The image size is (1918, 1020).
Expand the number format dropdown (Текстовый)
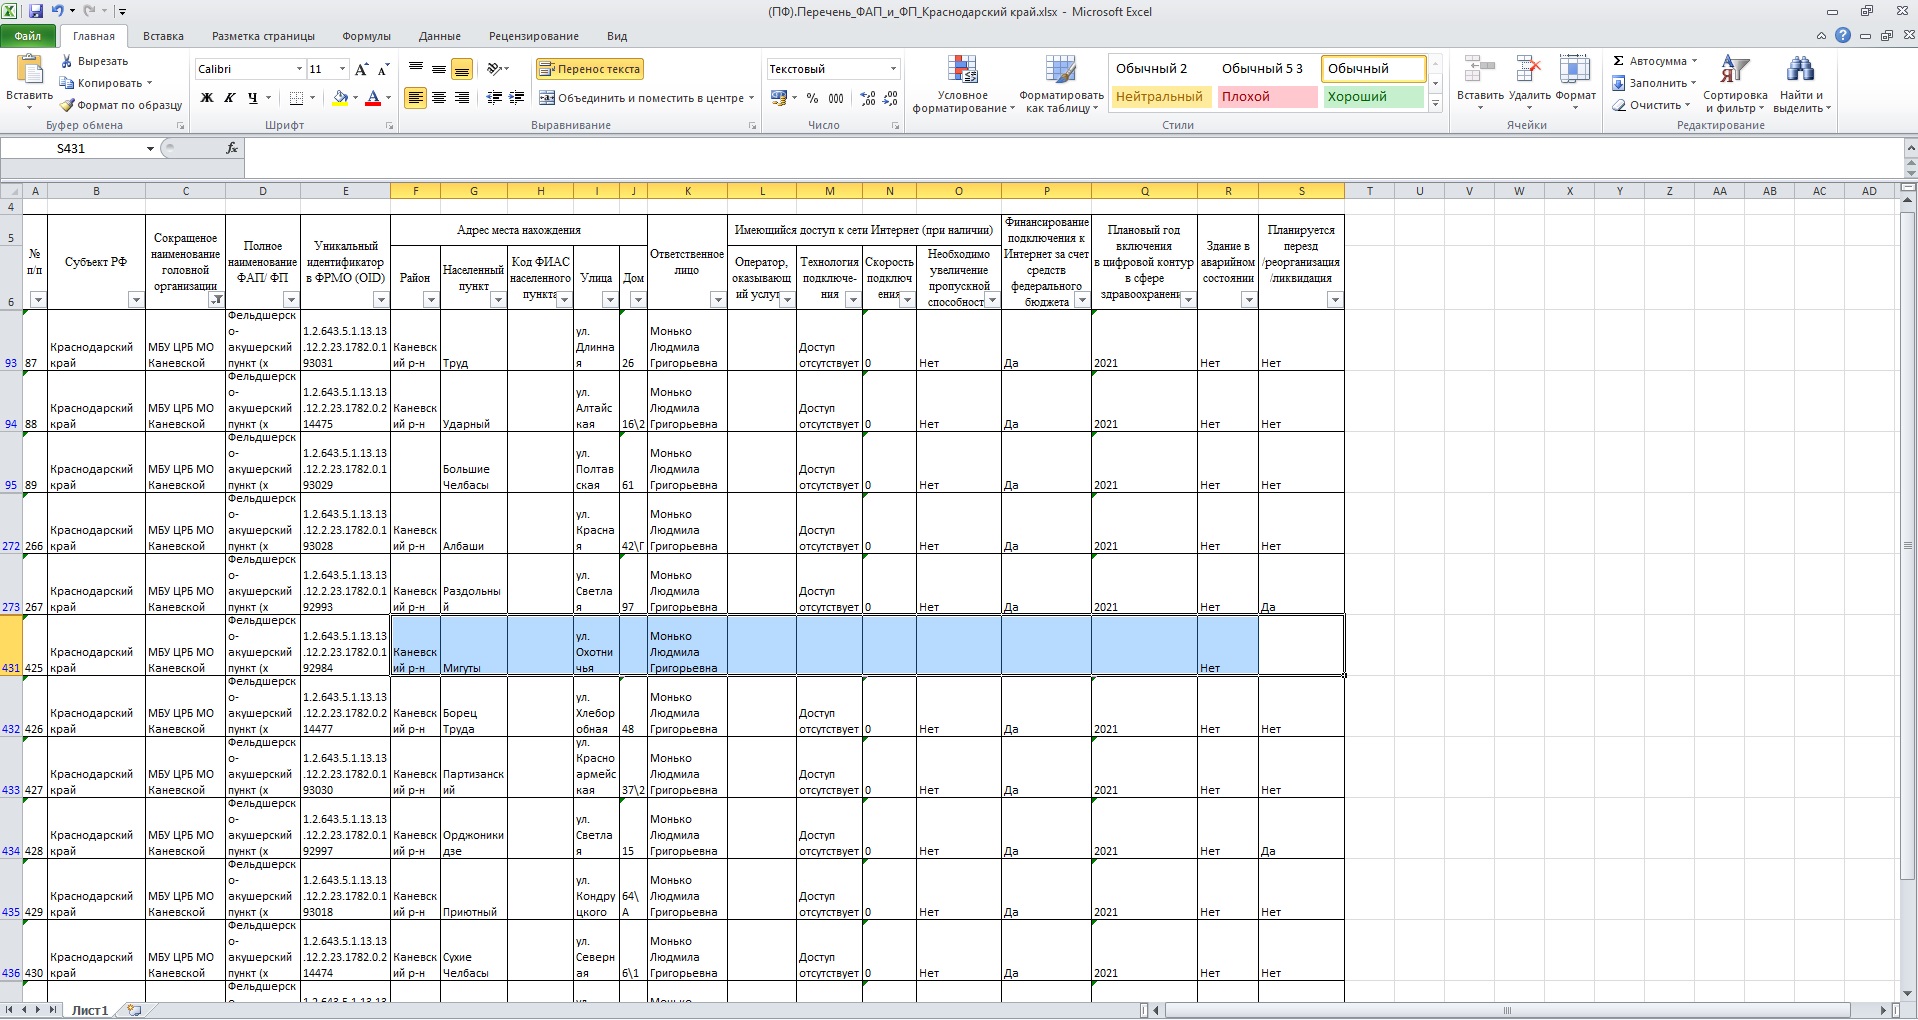coord(893,69)
